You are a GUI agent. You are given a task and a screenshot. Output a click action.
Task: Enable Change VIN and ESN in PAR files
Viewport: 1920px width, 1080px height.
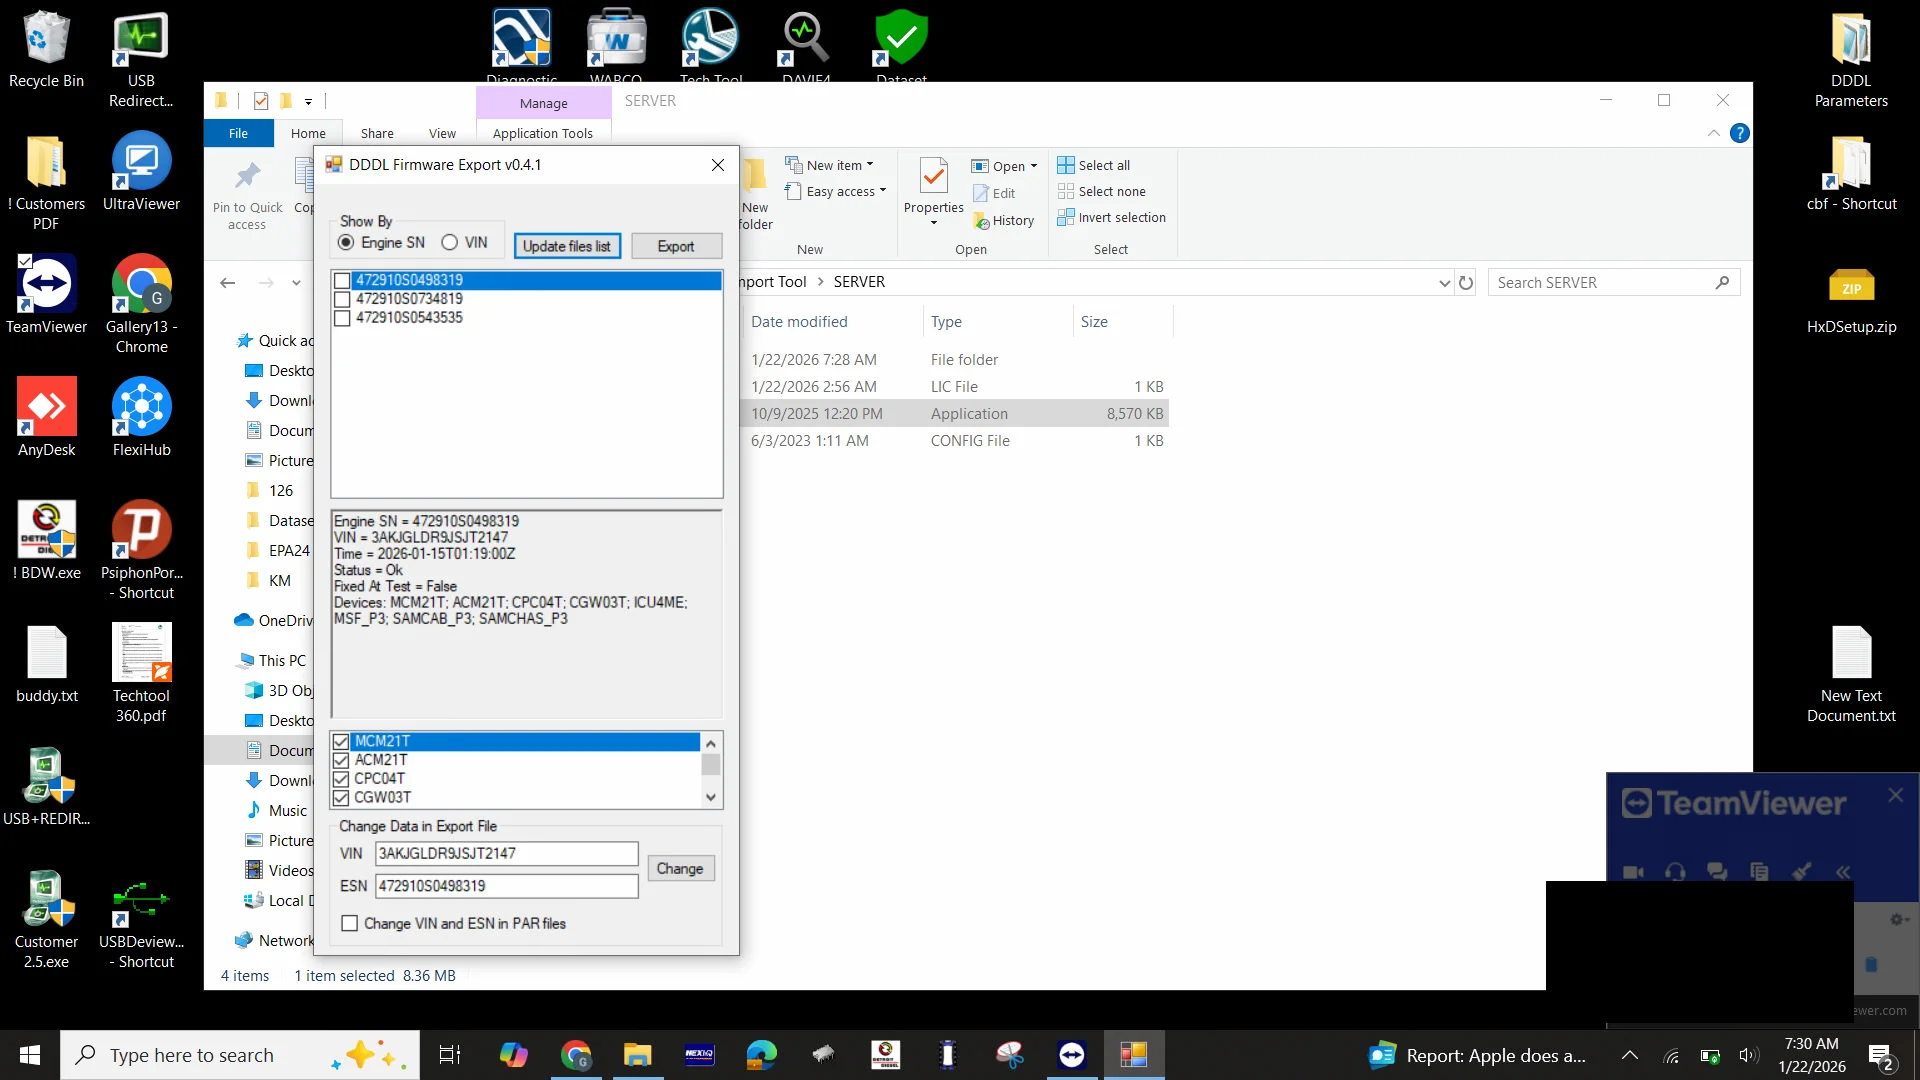click(349, 923)
